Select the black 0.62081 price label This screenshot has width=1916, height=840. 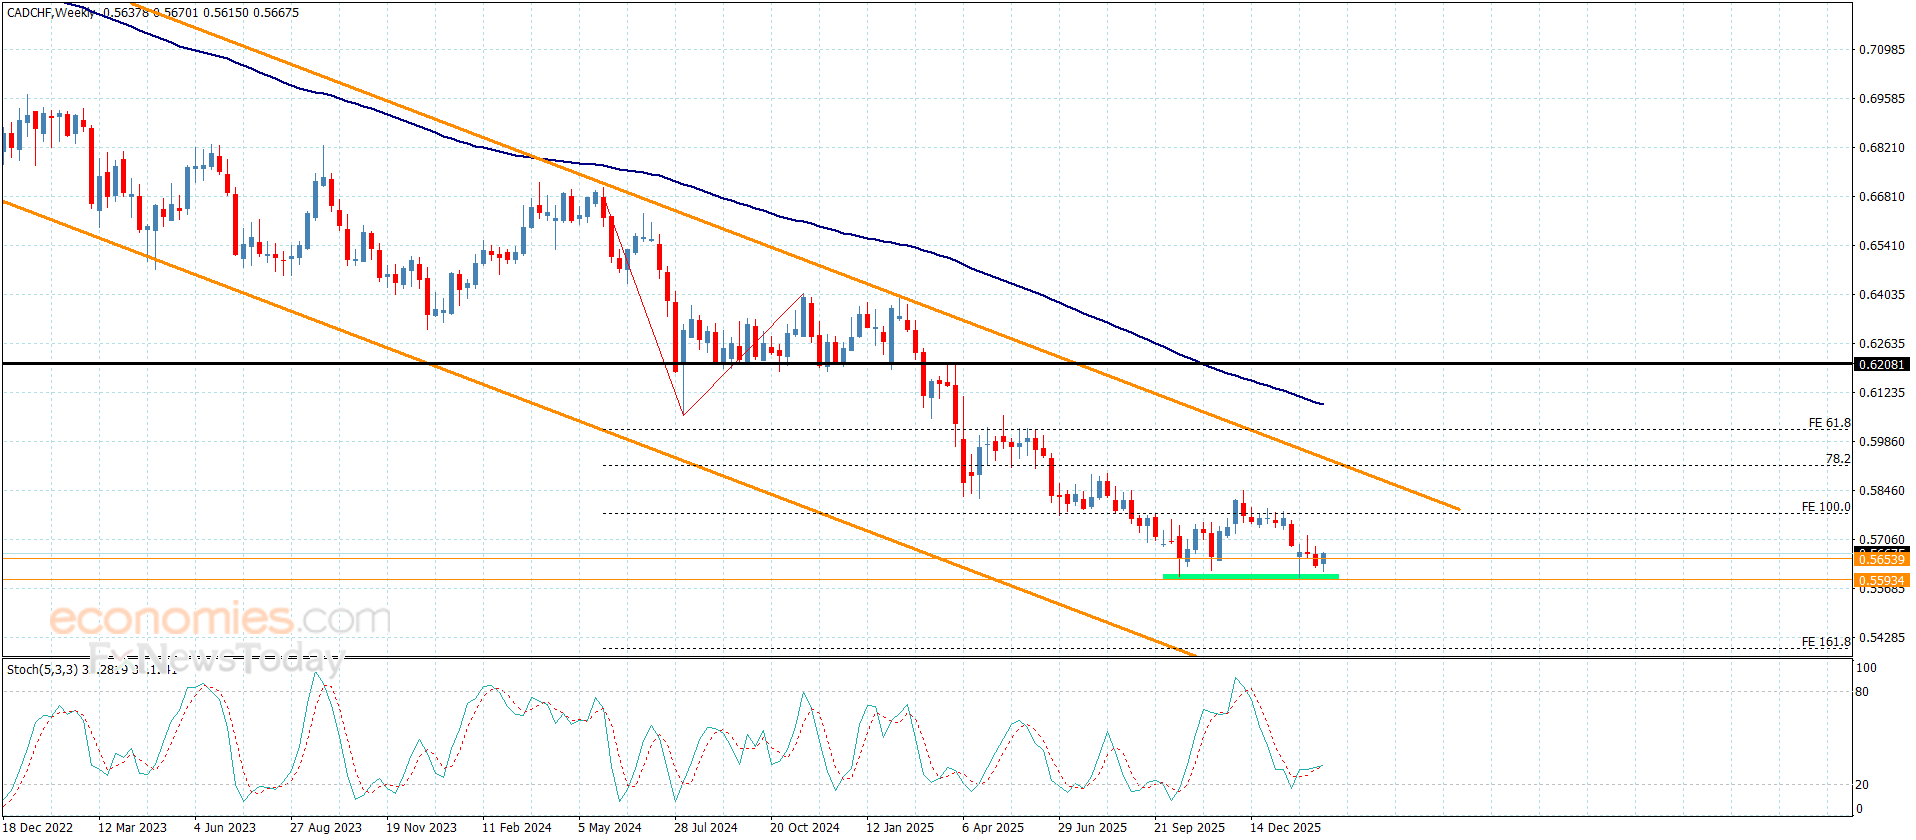tap(1881, 365)
